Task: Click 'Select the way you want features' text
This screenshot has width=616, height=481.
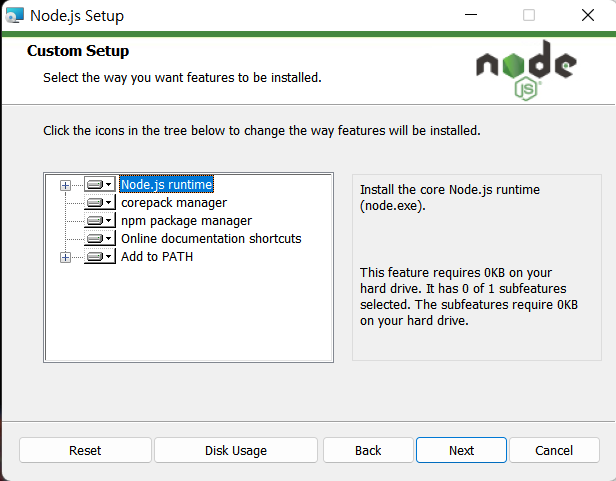Action: (x=182, y=78)
